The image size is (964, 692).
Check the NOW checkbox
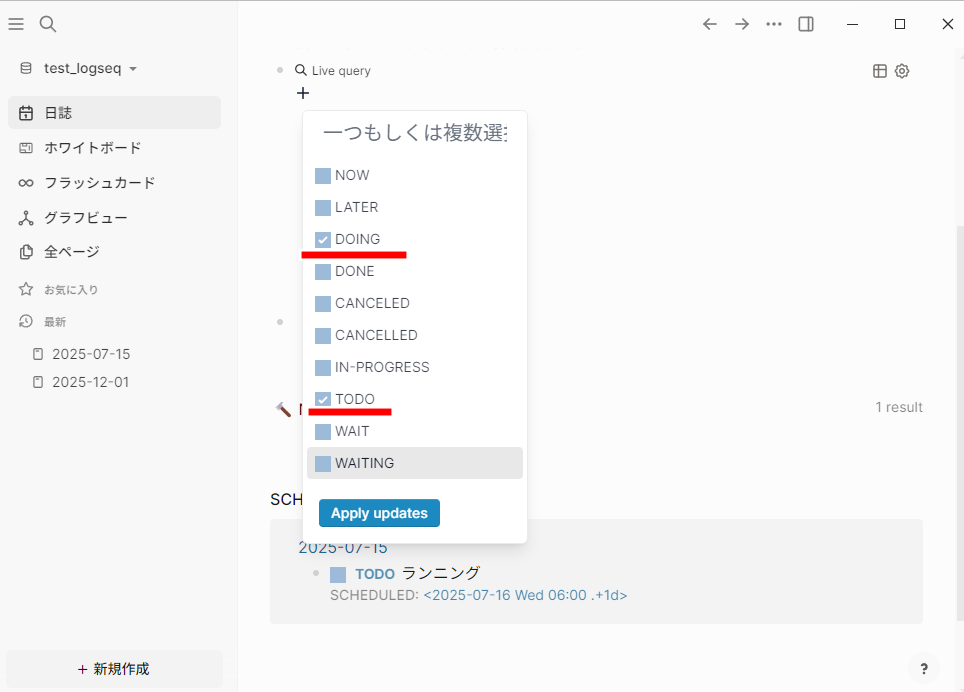pyautogui.click(x=323, y=176)
